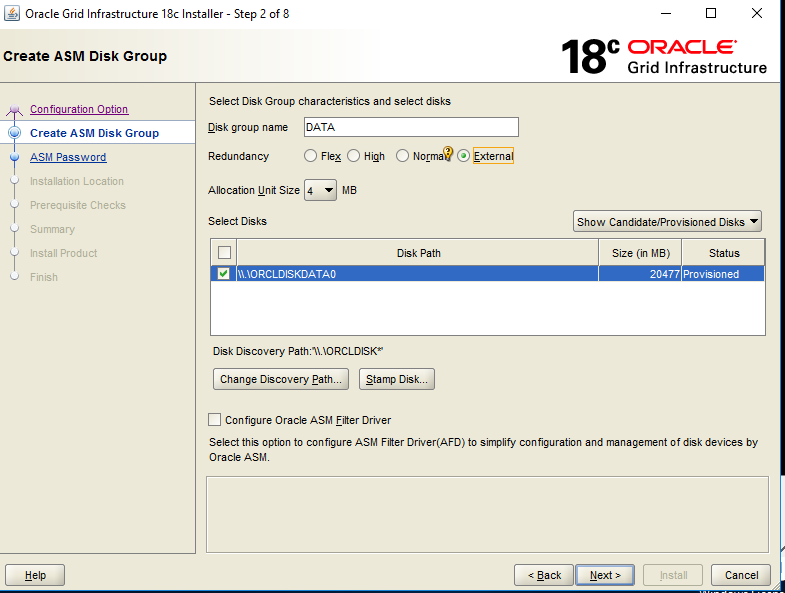Click Change Discovery Path button
Screen dimensions: 785x593
[281, 379]
